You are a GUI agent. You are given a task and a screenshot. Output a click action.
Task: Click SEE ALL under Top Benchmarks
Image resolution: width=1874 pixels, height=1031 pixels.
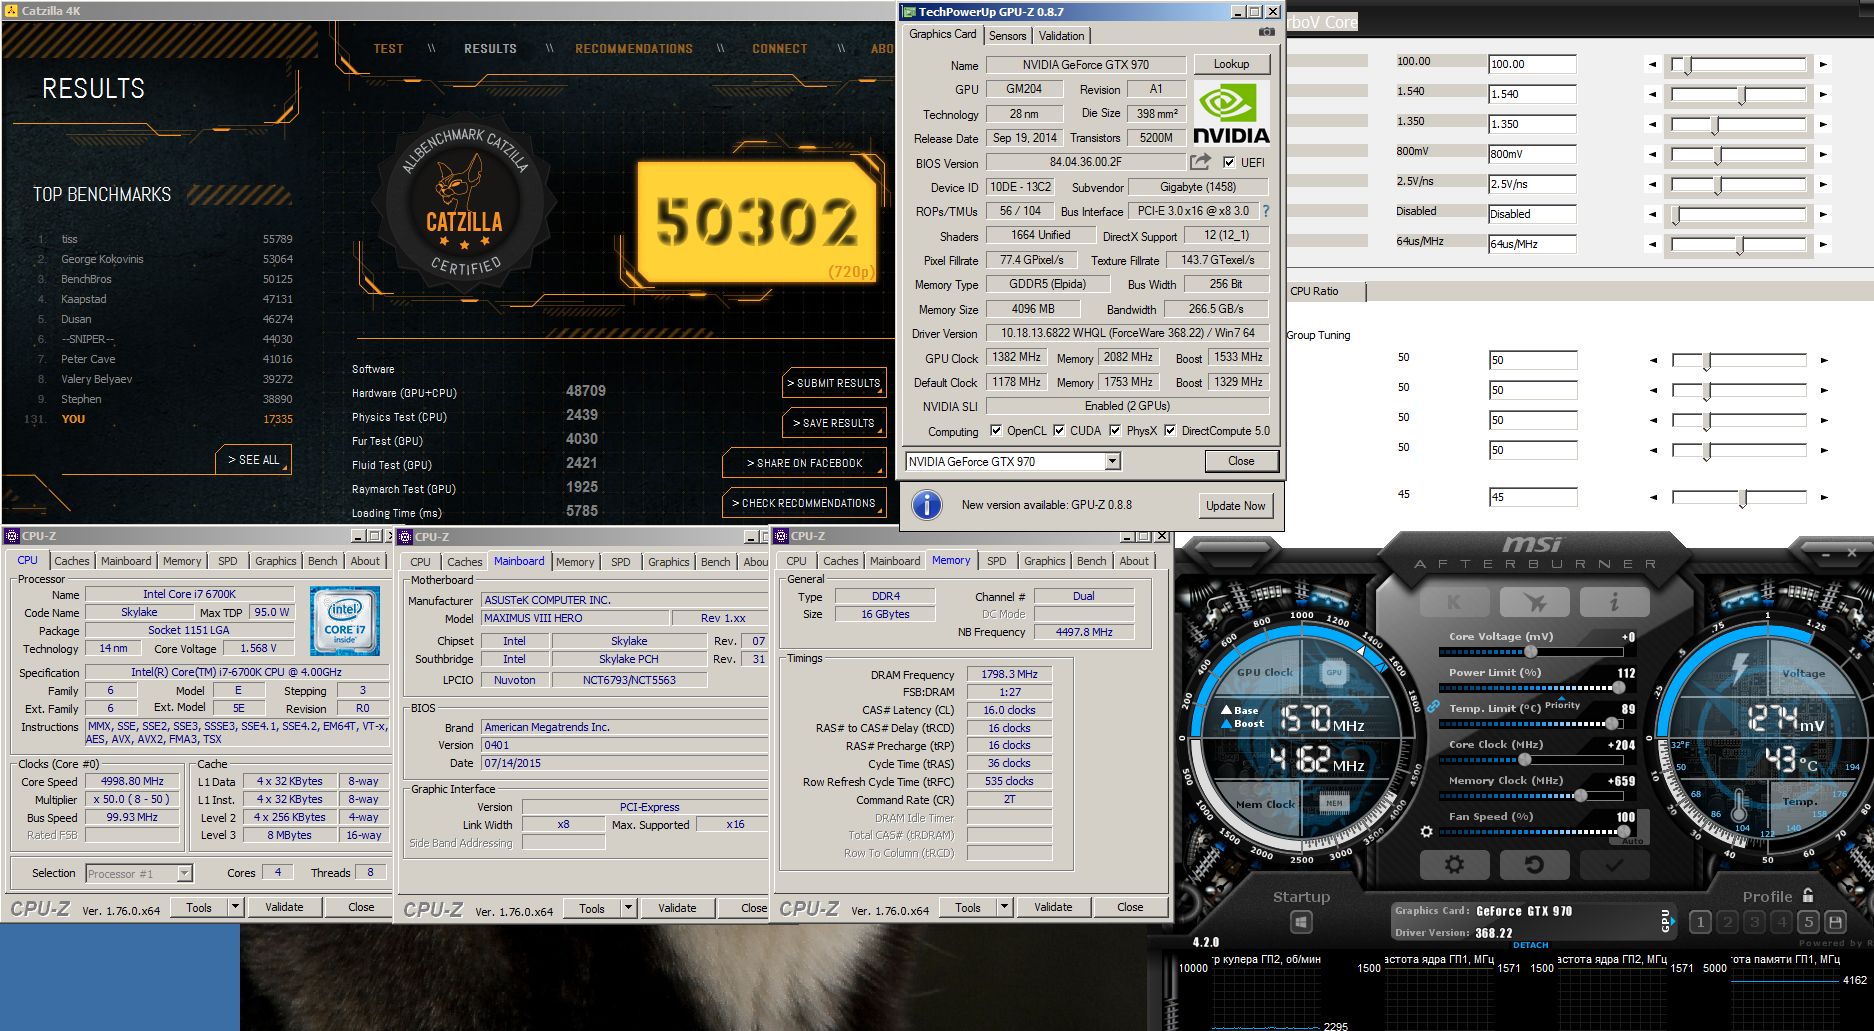(253, 459)
